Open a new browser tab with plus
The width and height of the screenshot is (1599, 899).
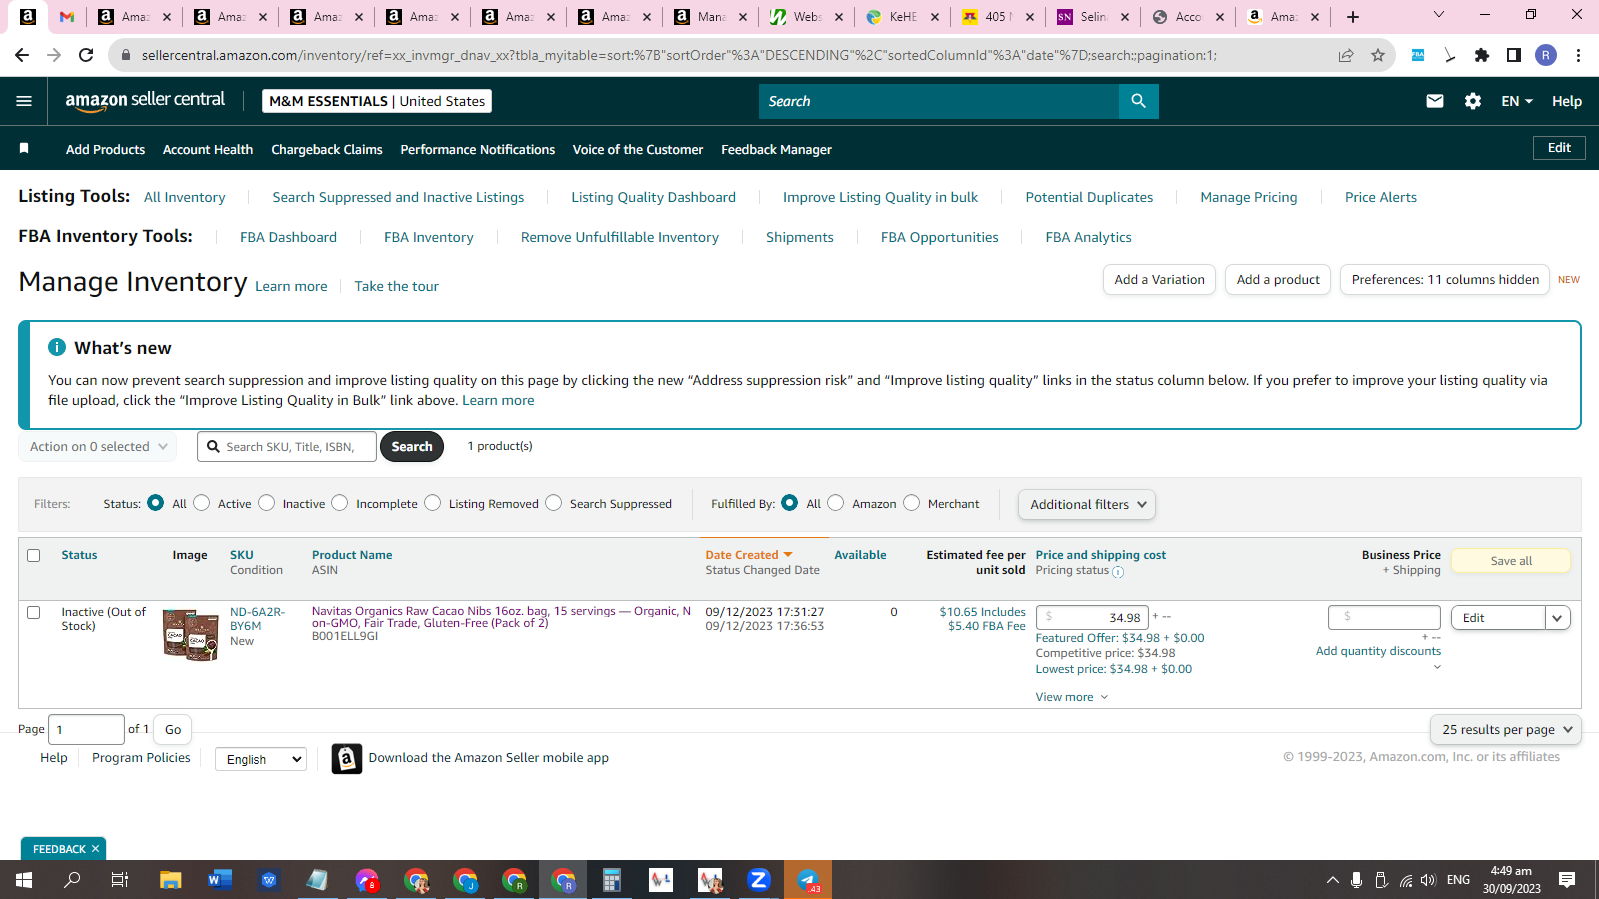(x=1353, y=17)
